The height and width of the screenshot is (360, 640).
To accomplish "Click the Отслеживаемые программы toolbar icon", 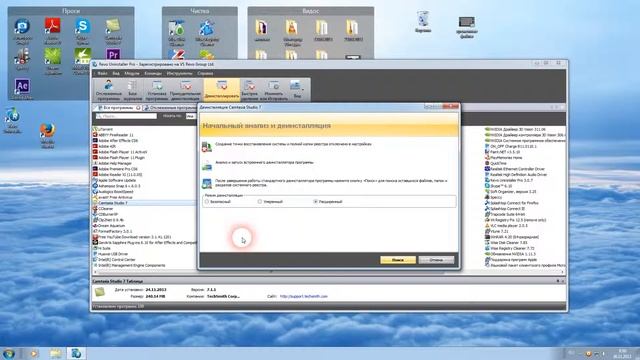I will point(109,90).
